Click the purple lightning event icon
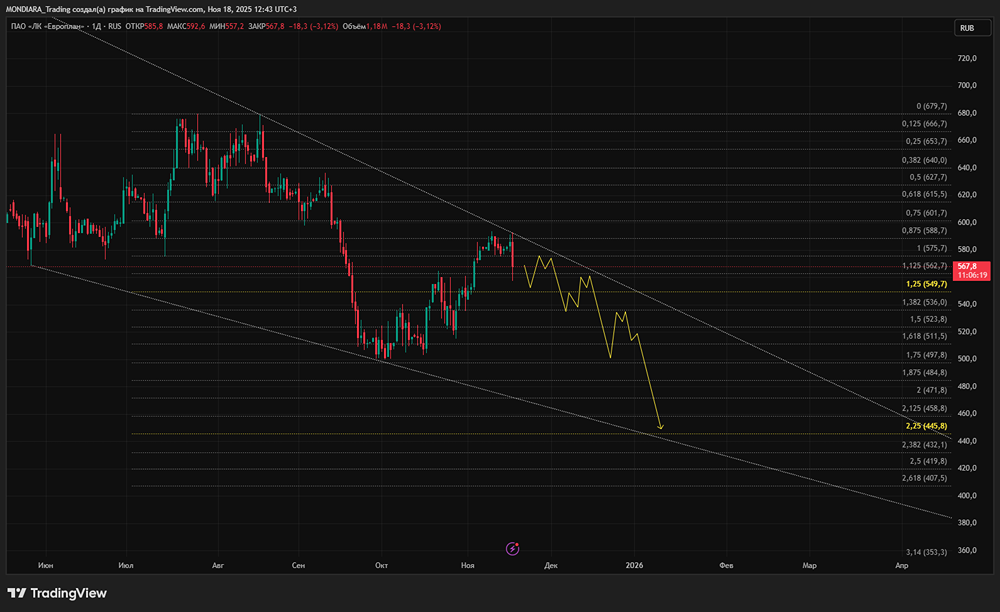The height and width of the screenshot is (612, 1000). click(512, 548)
